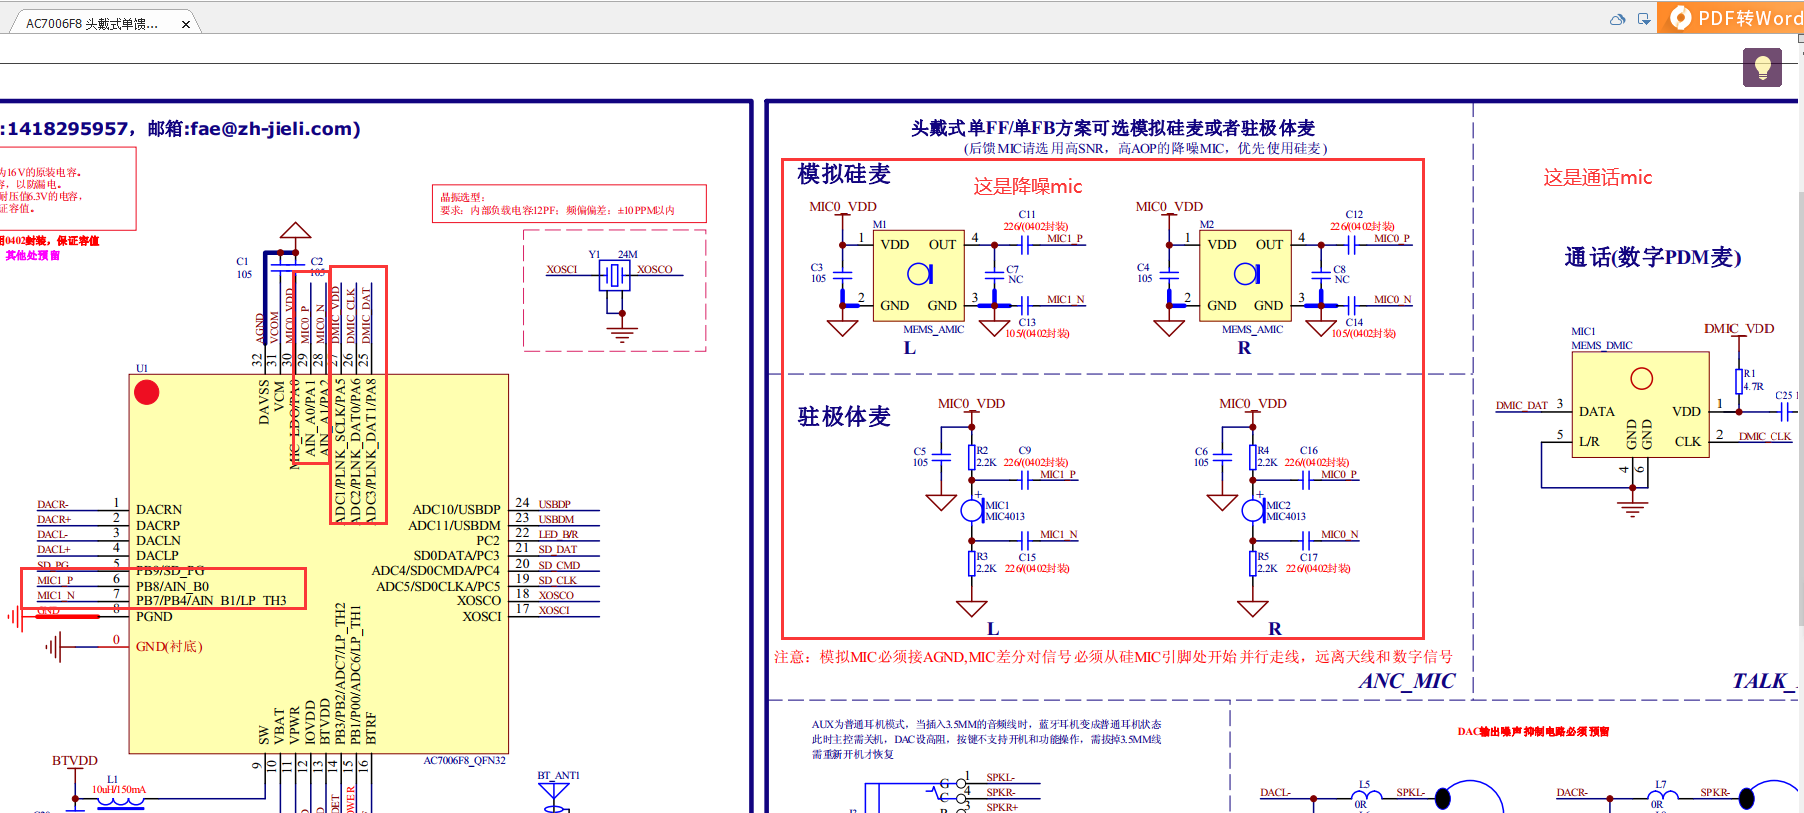Click the purple lightbulb tips icon

pos(1762,67)
